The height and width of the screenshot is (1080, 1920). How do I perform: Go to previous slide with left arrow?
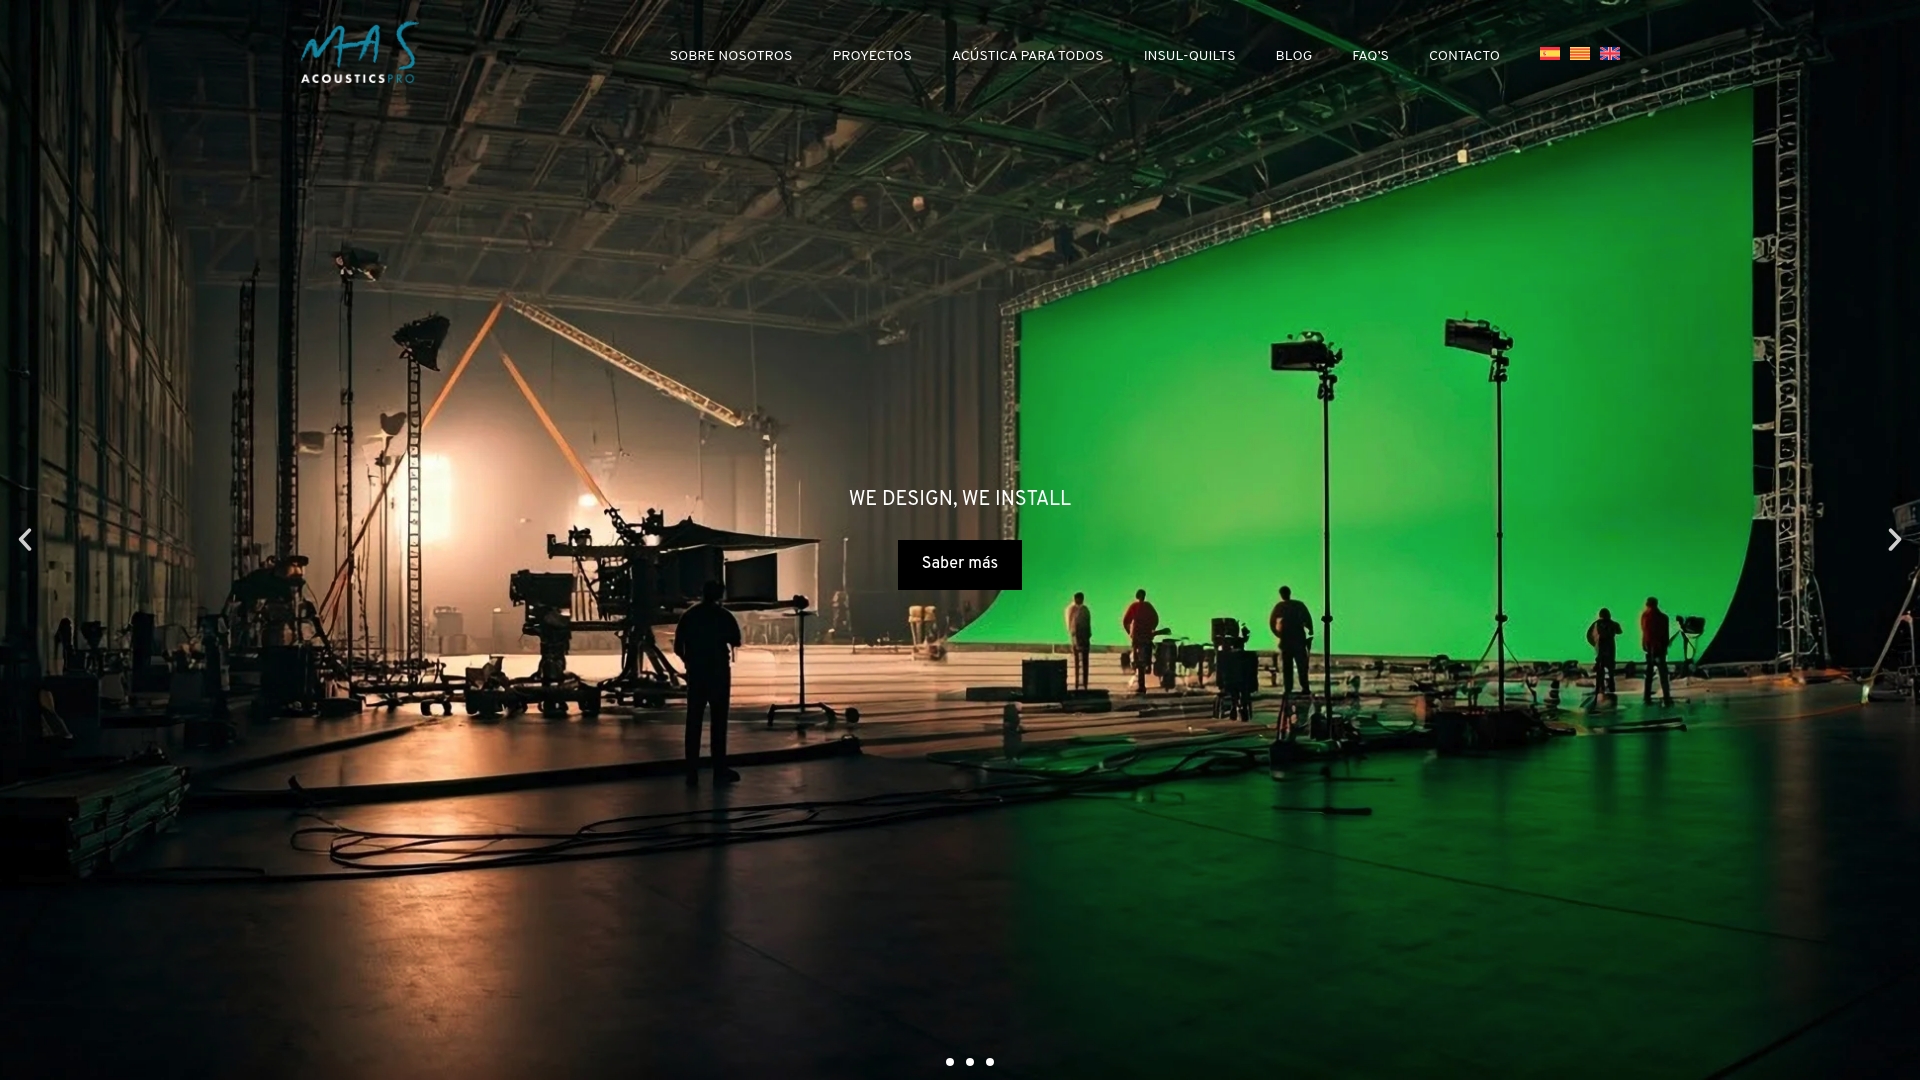[x=25, y=540]
